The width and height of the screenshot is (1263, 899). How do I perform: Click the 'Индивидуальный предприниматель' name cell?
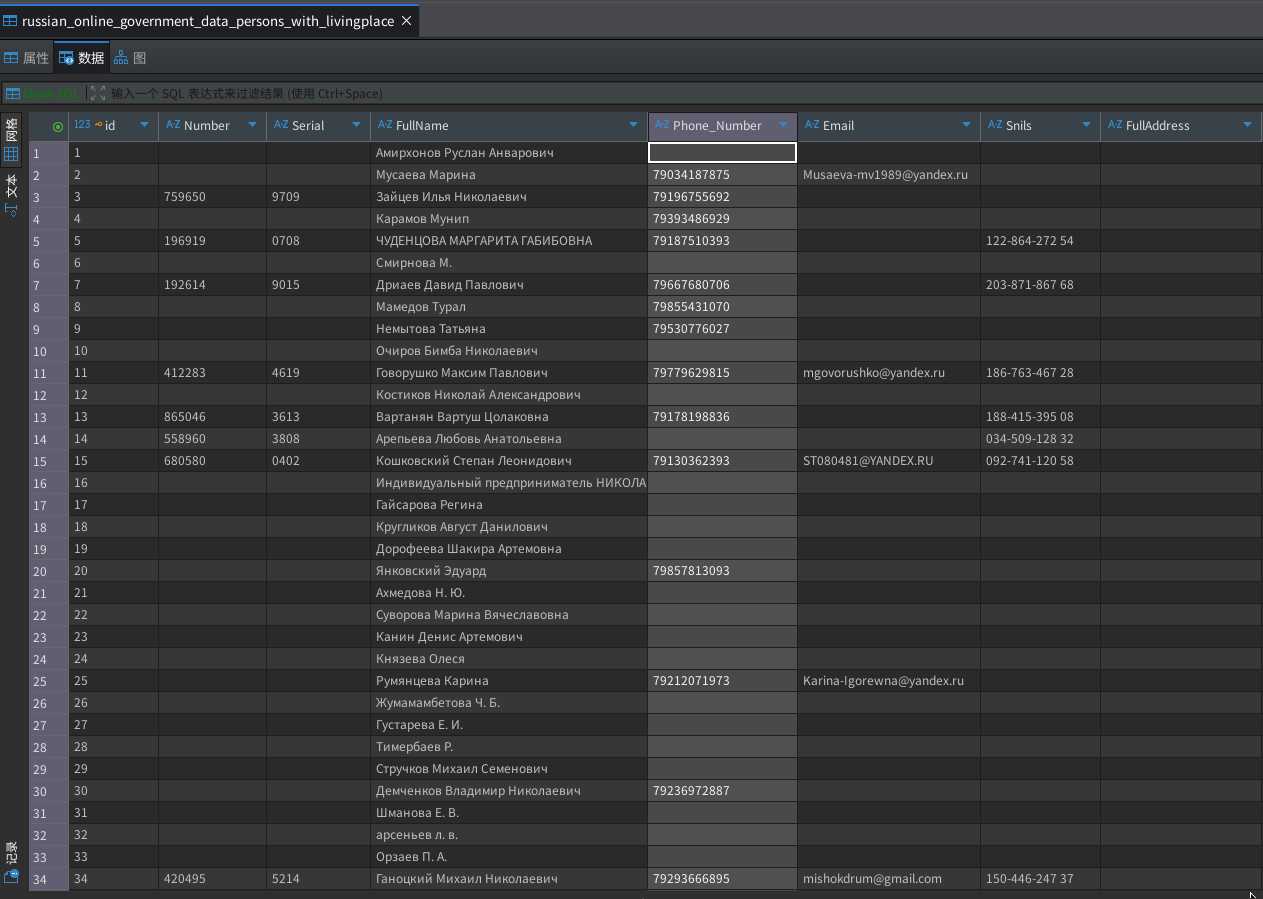510,483
